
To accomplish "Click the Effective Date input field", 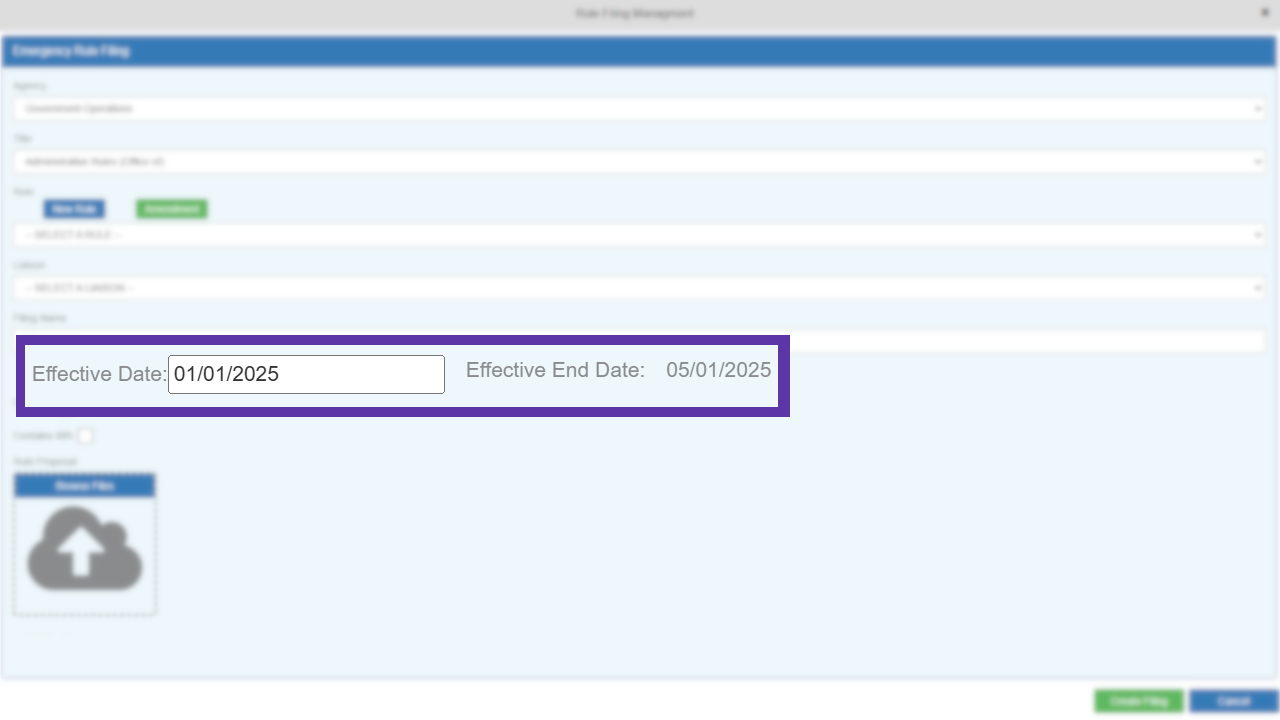I will 306,374.
